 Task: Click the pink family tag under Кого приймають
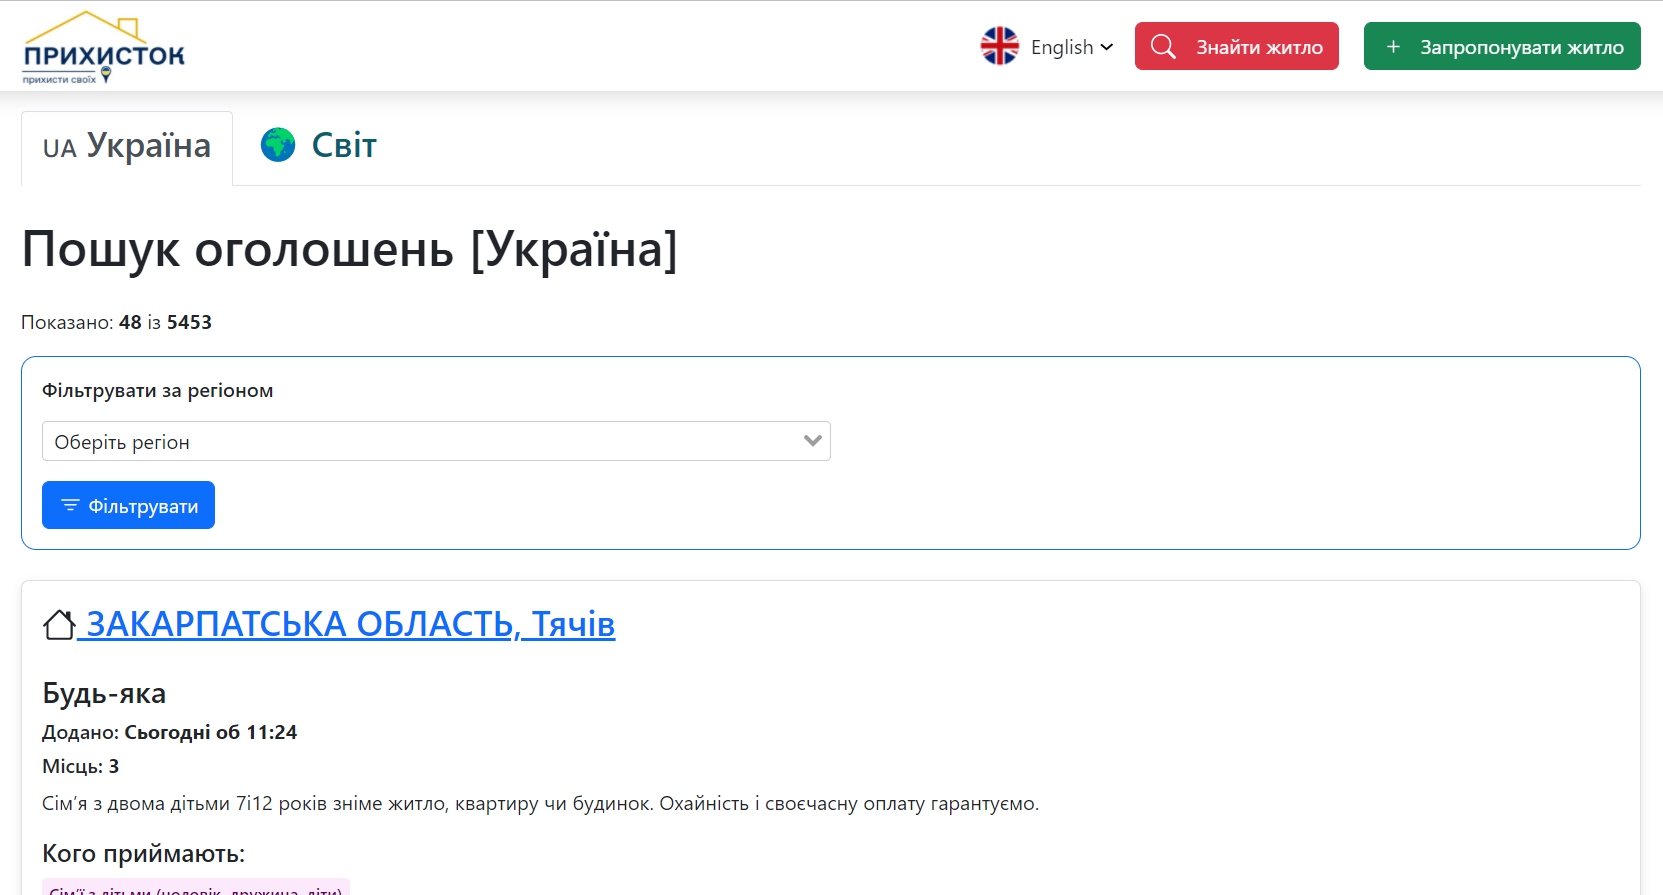(196, 888)
